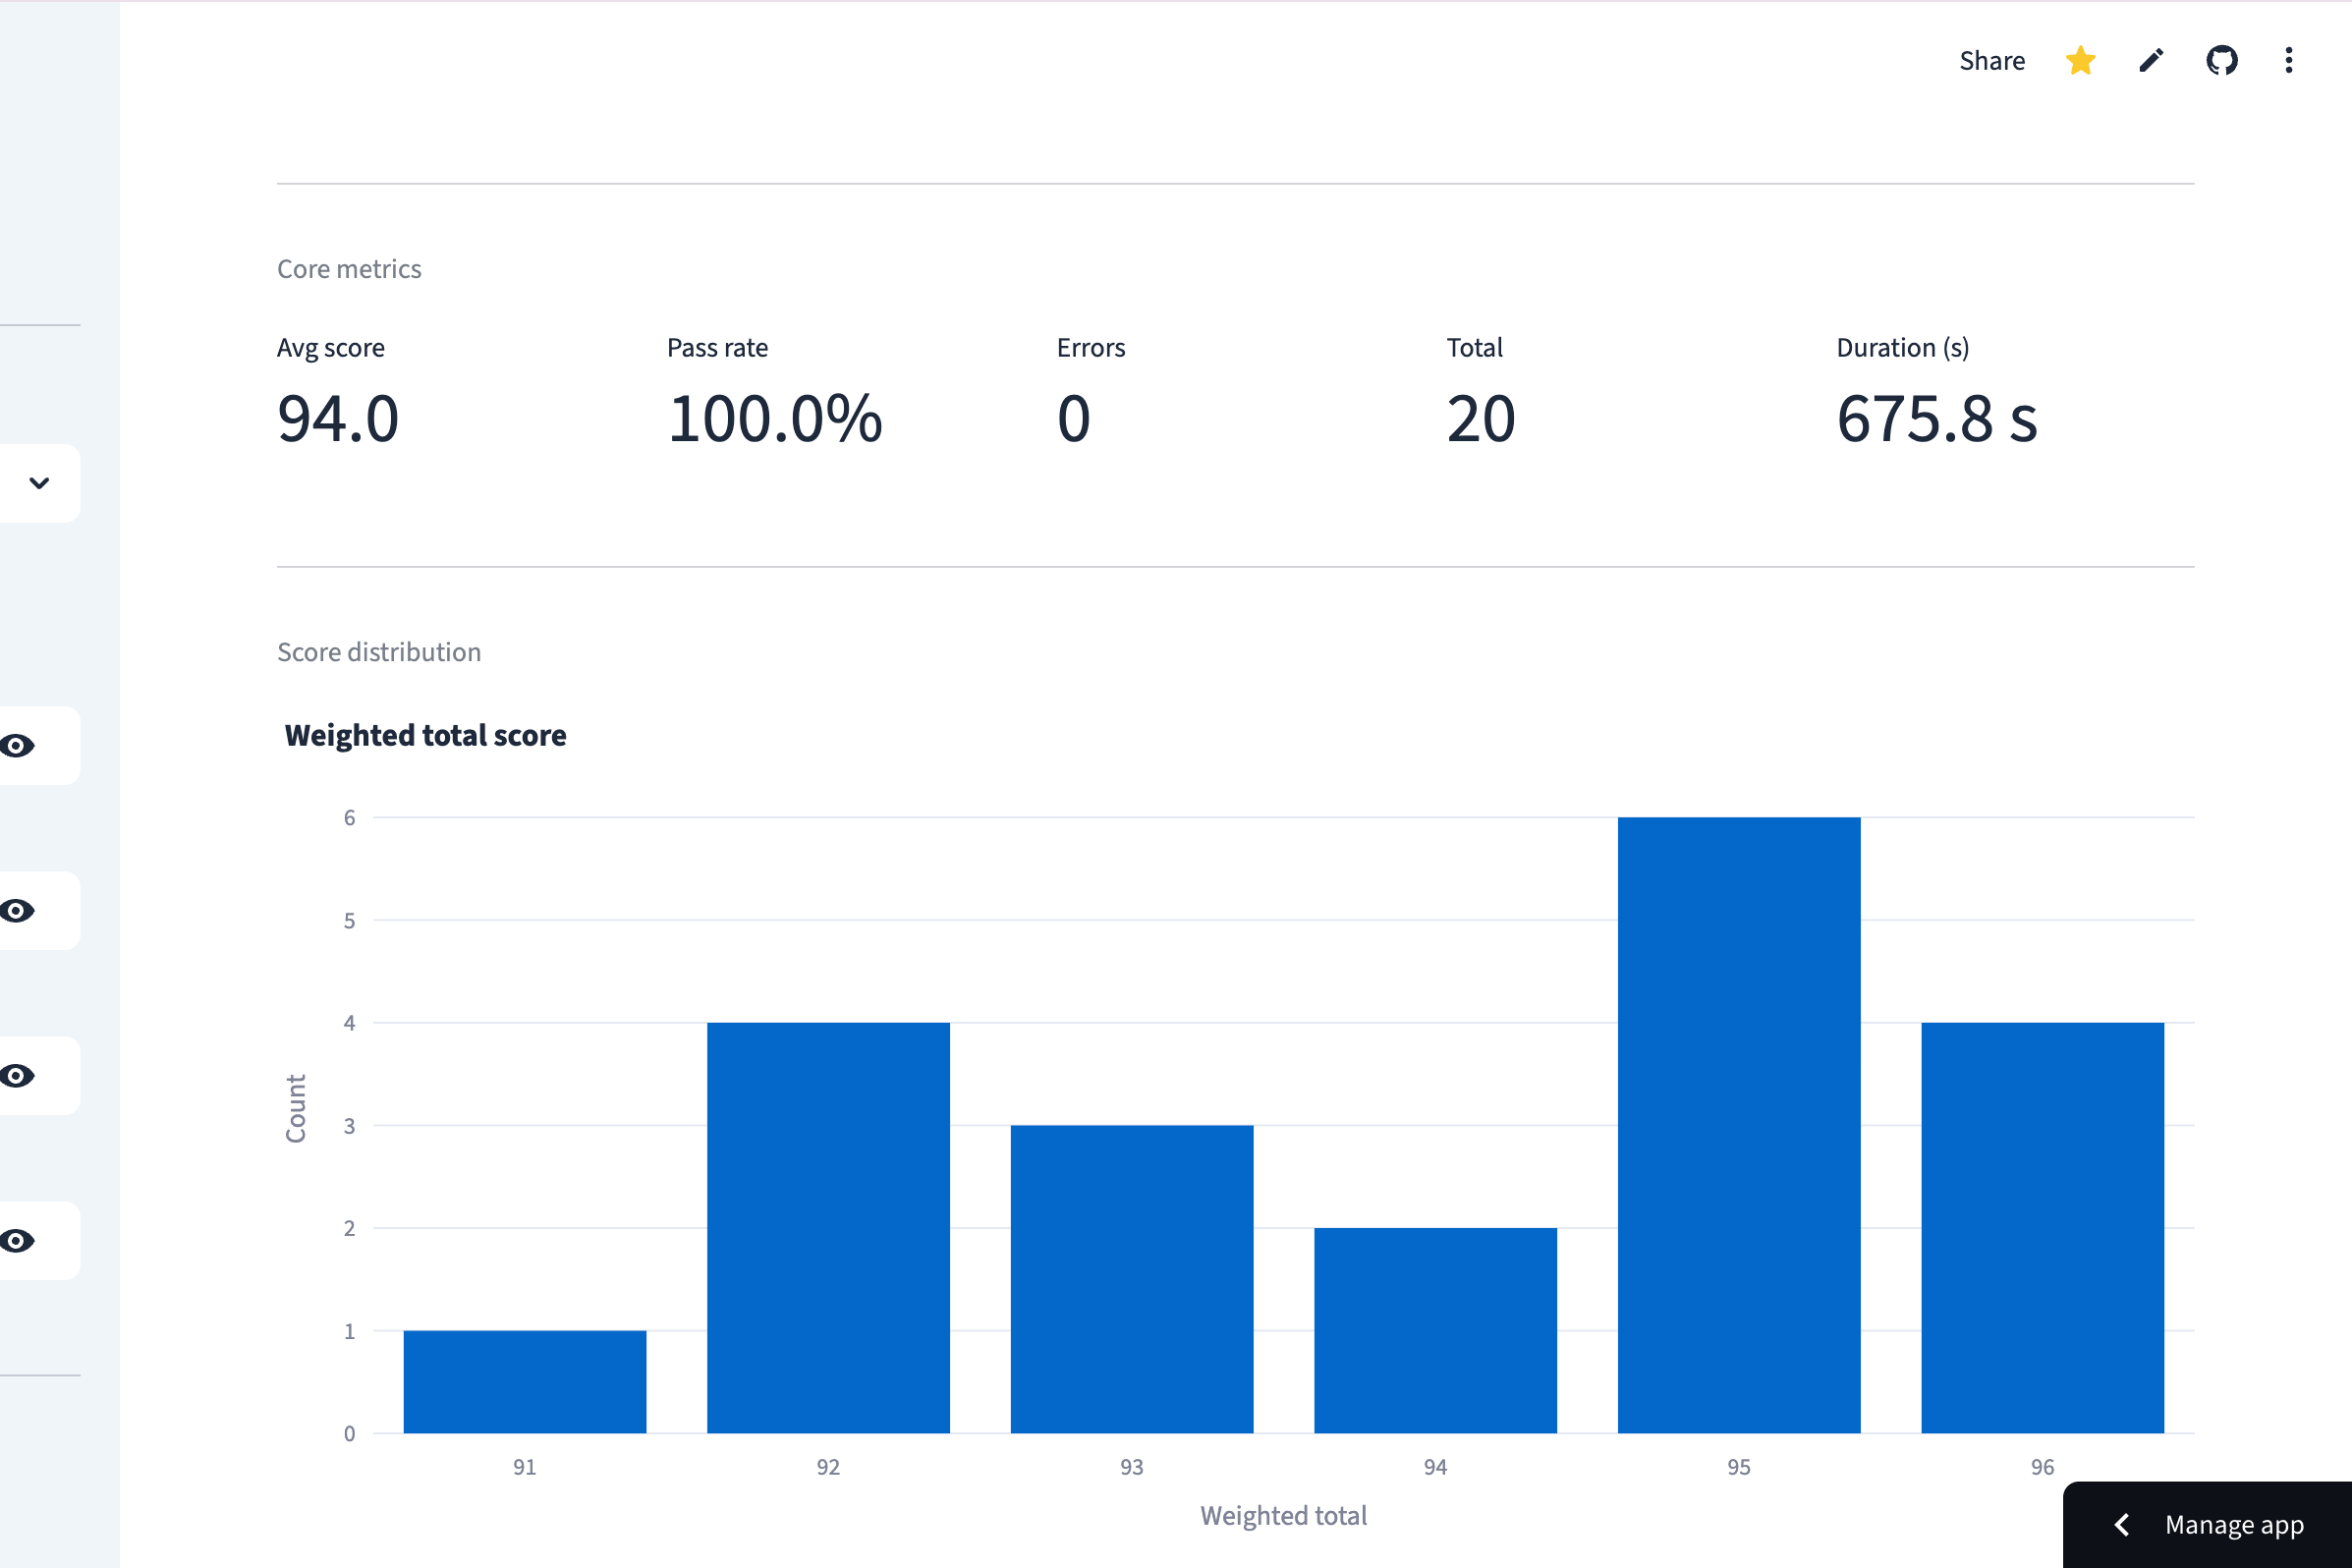Screen dimensions: 2352x1568
Task: Click the bar for weighted total 92
Action: coord(828,1228)
